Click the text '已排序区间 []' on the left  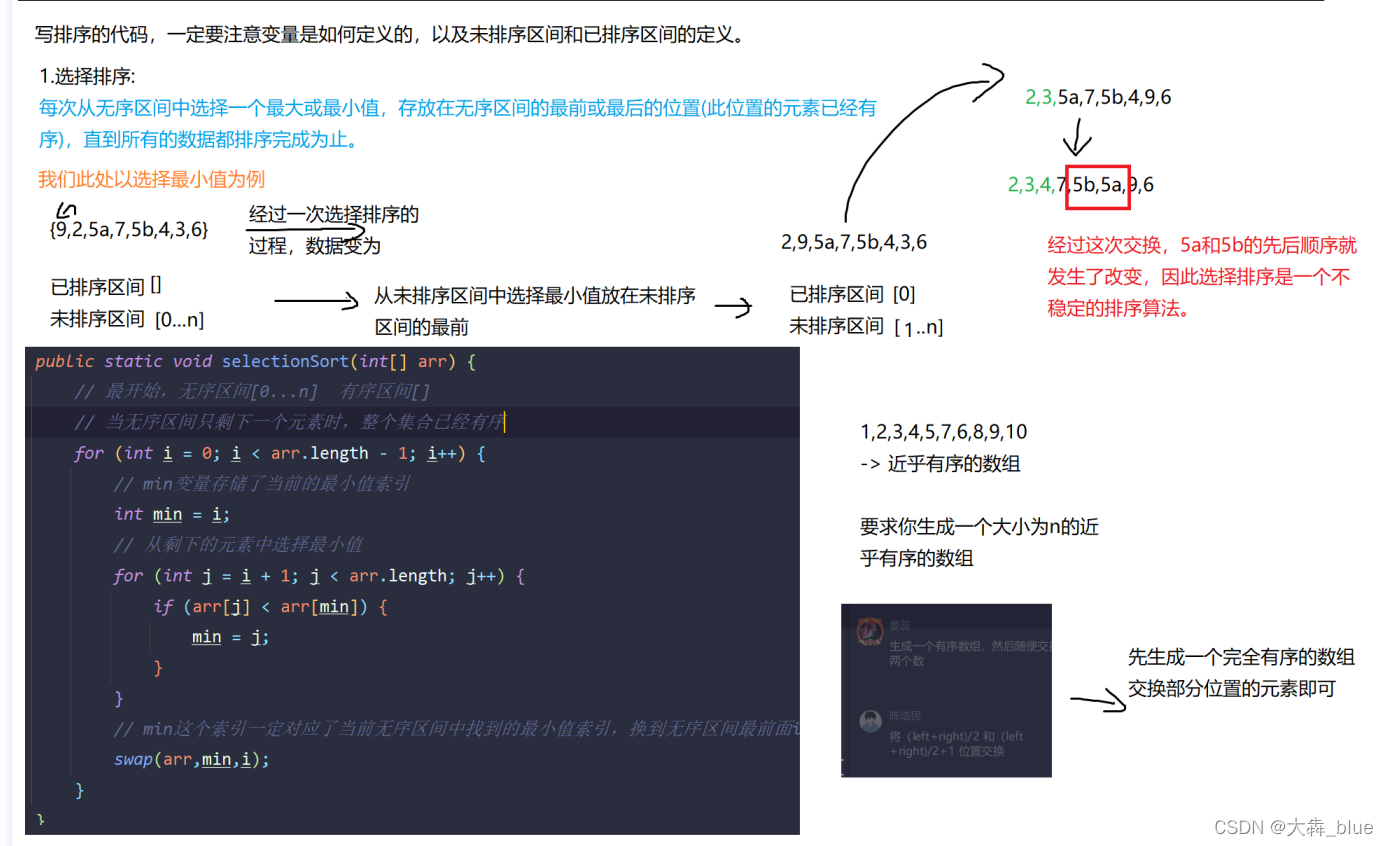pyautogui.click(x=106, y=288)
